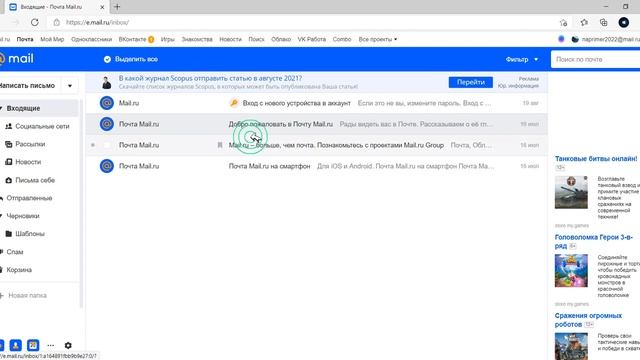640x360 pixels.
Task: Open 'Черновики' folder
Action: pos(23,216)
